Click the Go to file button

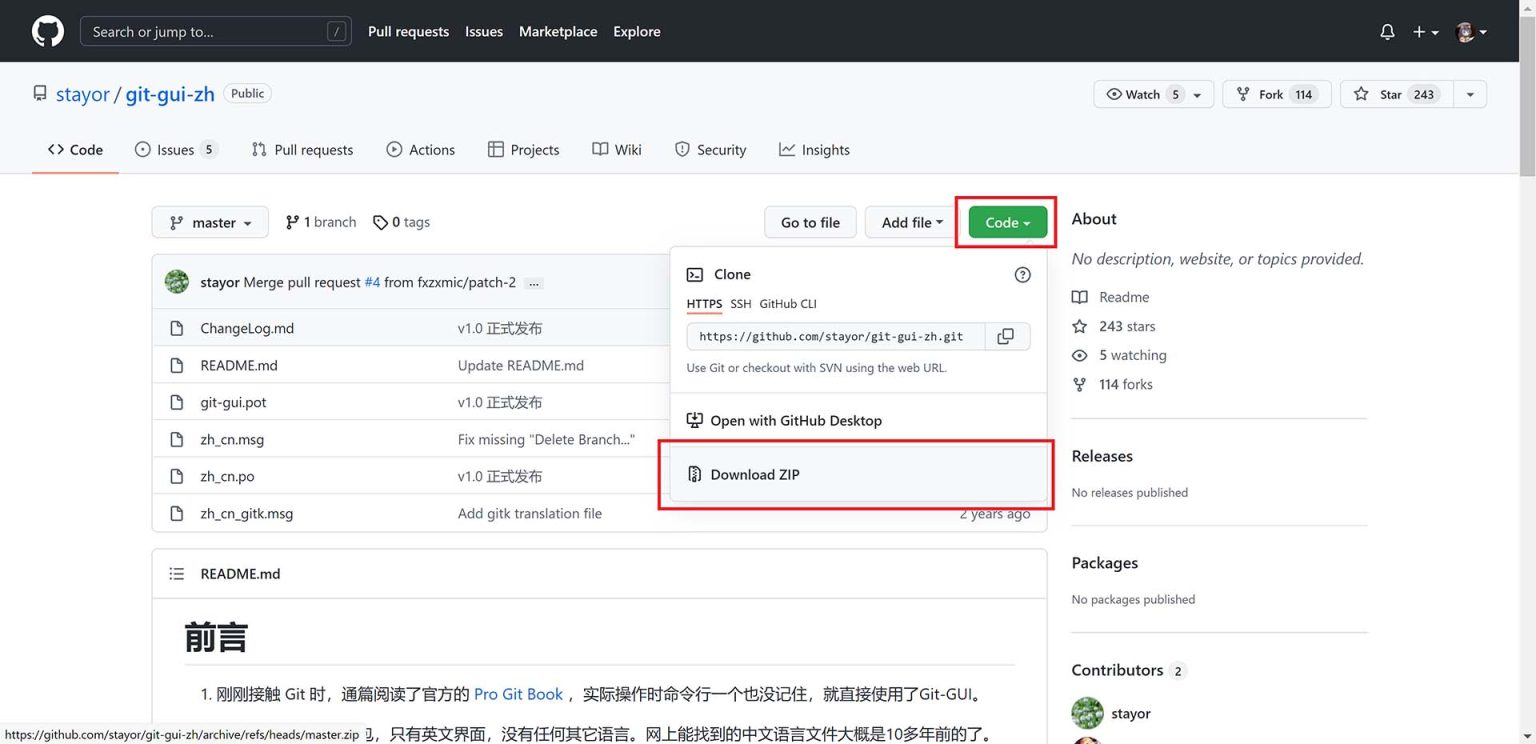tap(810, 222)
